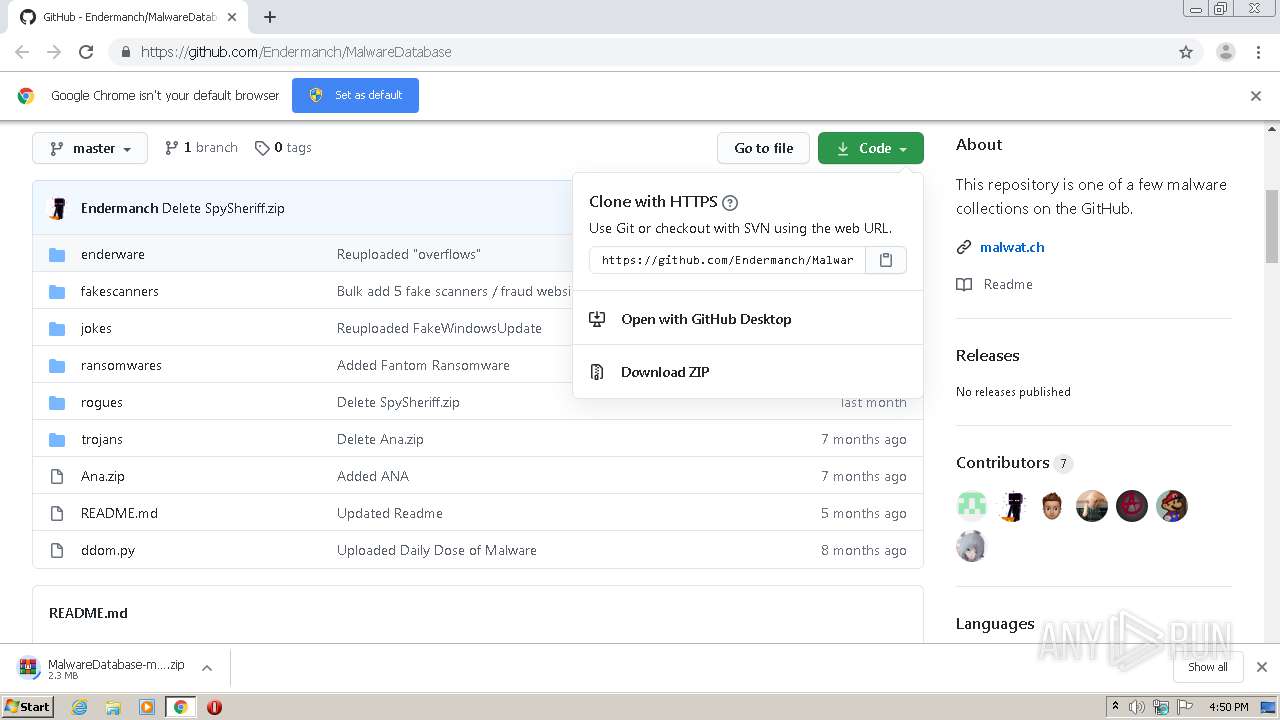
Task: Visit the malwat.ch link
Action: 1012,247
